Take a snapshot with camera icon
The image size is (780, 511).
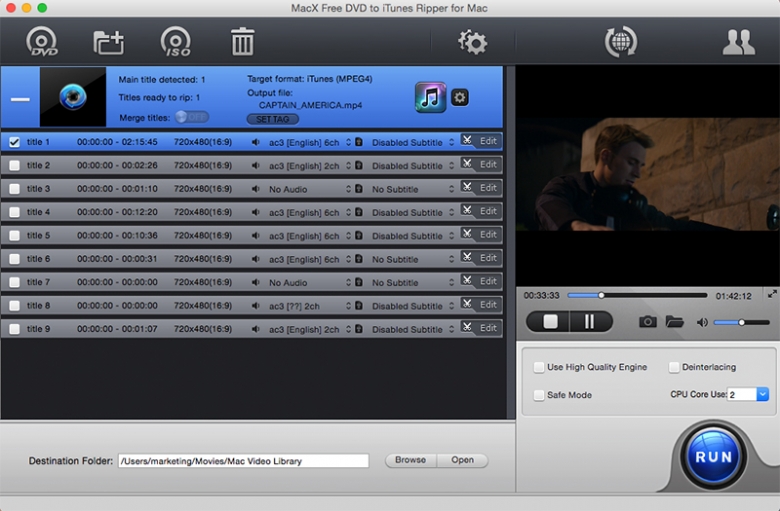648,322
